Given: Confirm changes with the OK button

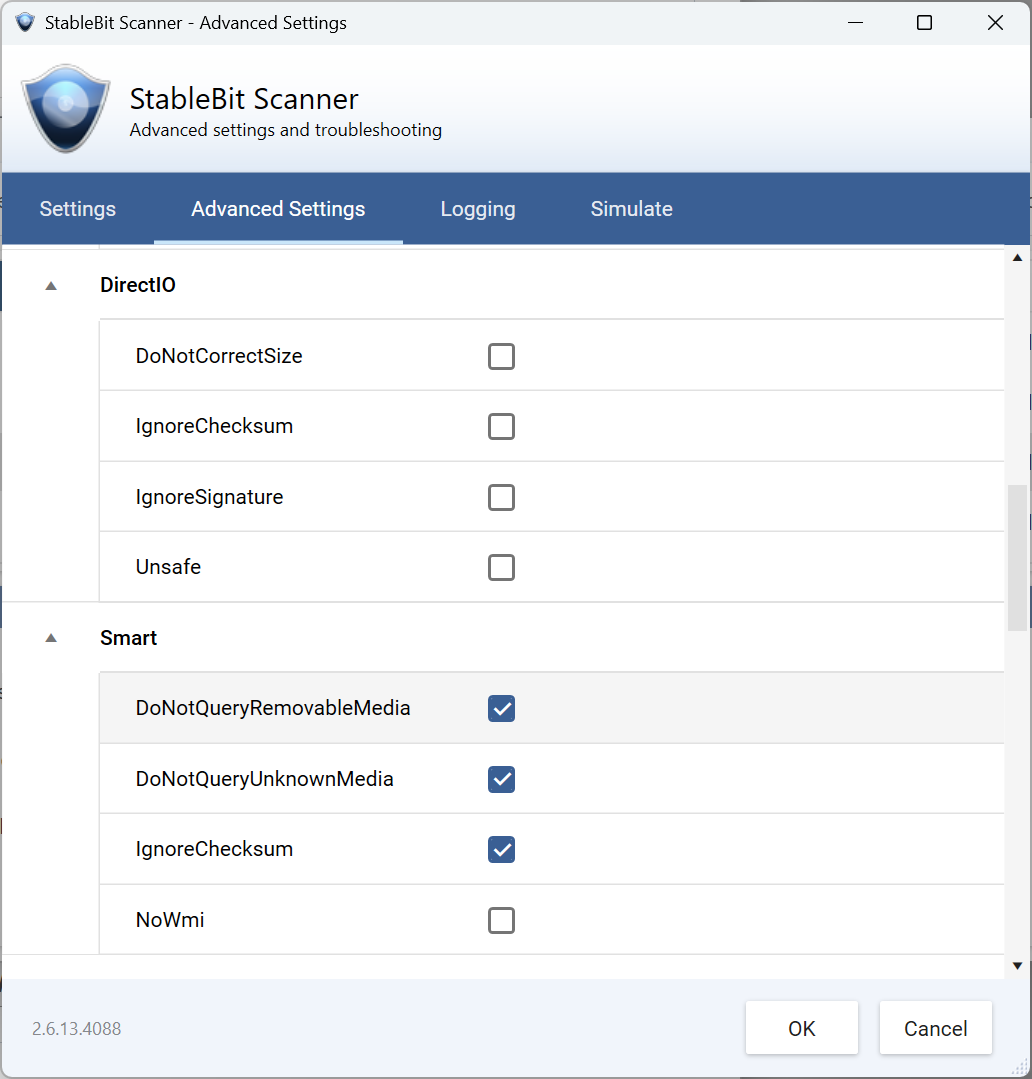Looking at the screenshot, I should 802,1028.
